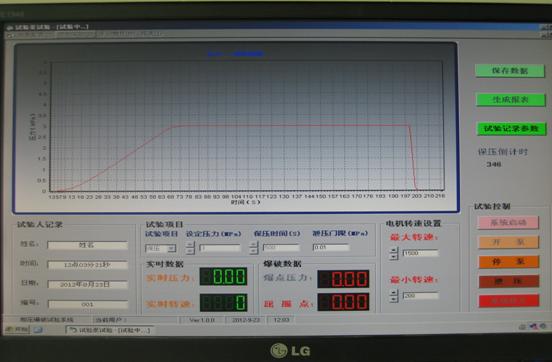552x362 pixels.
Task: Open 试验记录参数 (test record parameters) button
Action: pos(511,129)
